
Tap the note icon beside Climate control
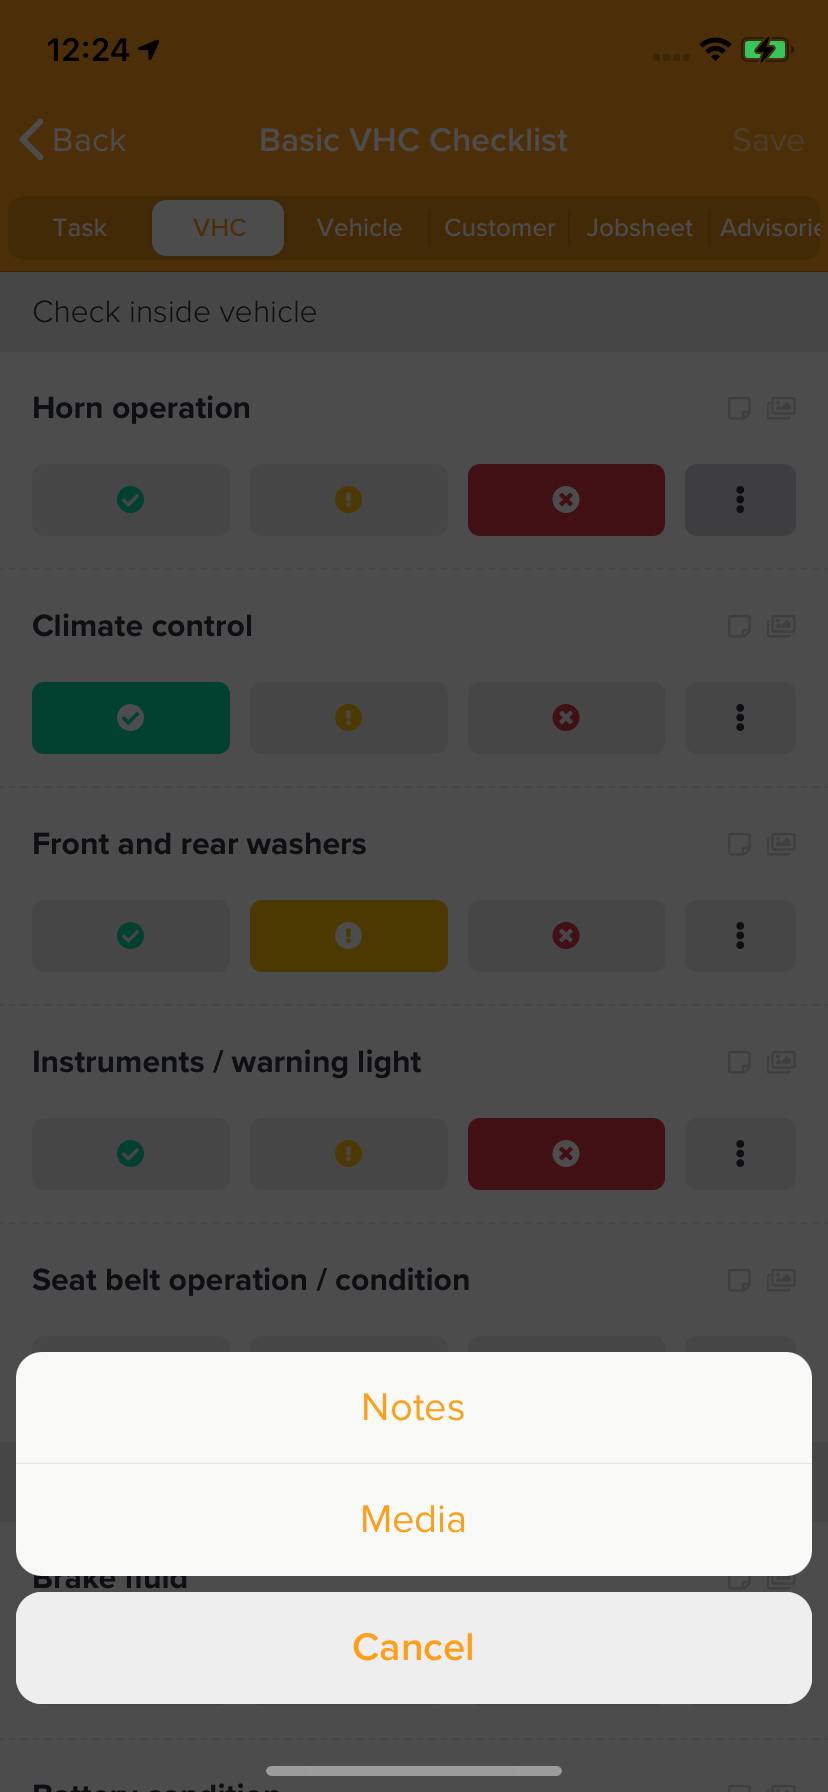pyautogui.click(x=739, y=626)
